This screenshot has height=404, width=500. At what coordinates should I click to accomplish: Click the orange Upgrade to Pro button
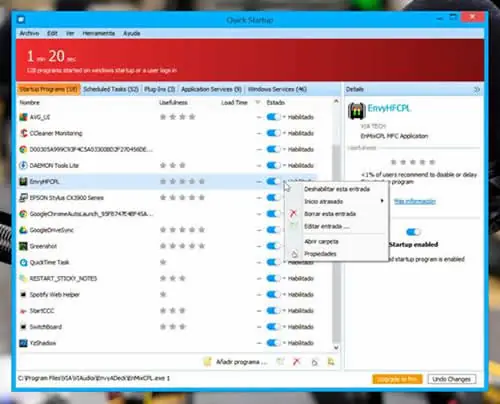[x=397, y=379]
